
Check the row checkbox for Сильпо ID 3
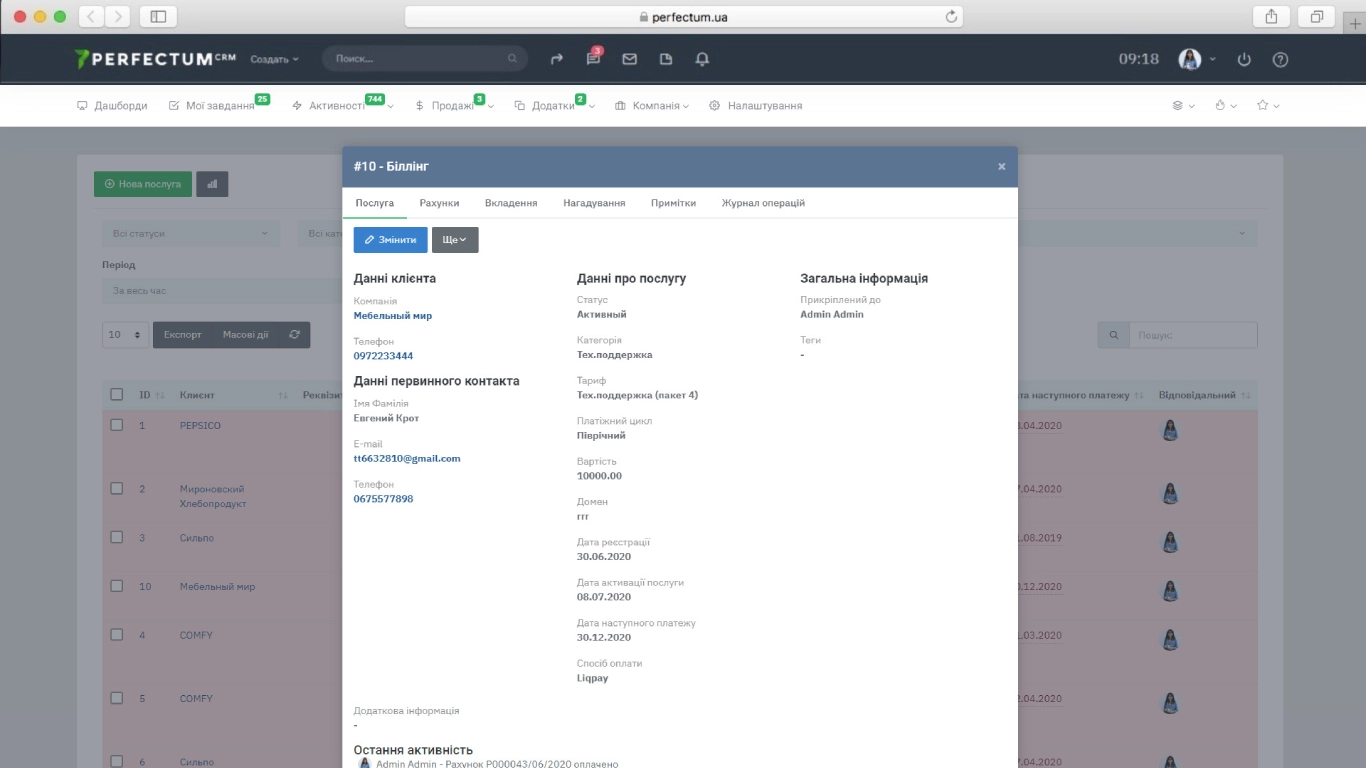[x=117, y=537]
